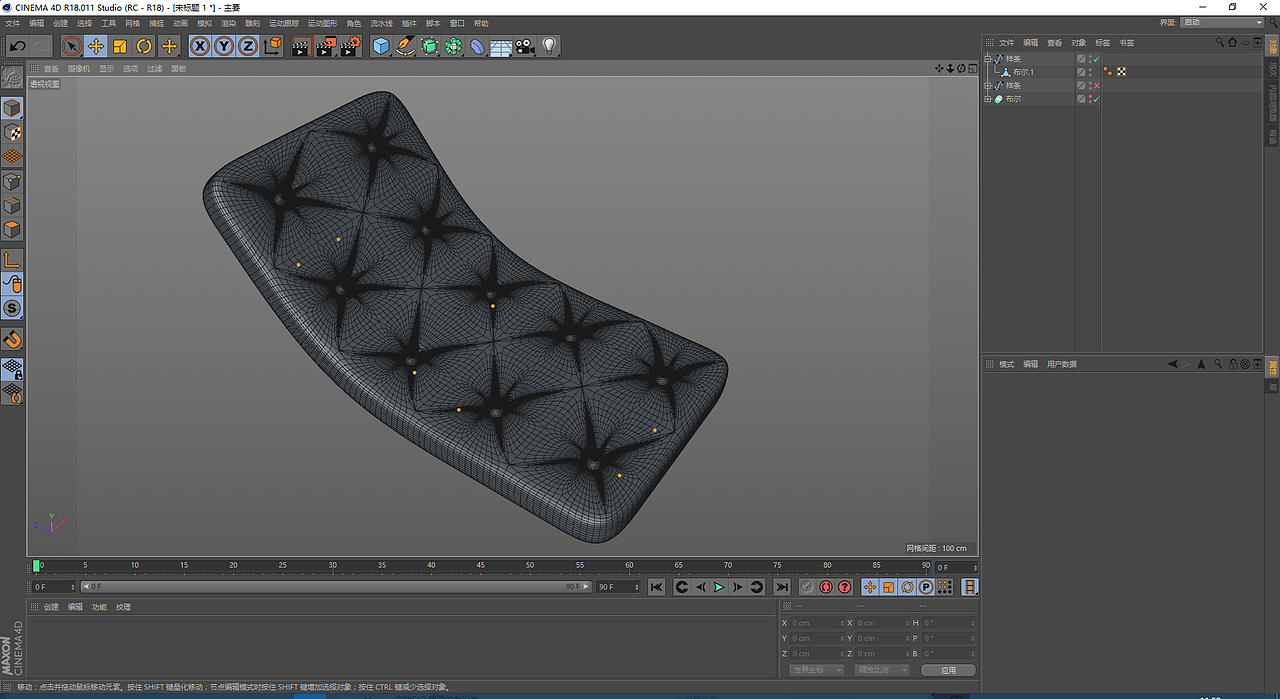Open the 模式 menu in Attributes panel
The image size is (1280, 699).
[x=1006, y=364]
